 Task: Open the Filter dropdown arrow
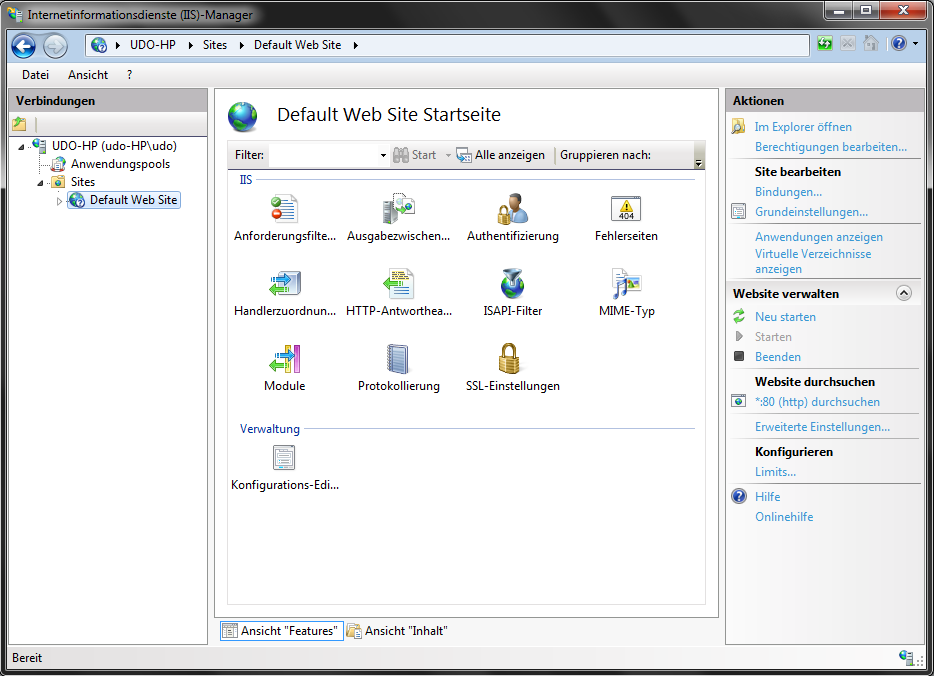point(383,156)
